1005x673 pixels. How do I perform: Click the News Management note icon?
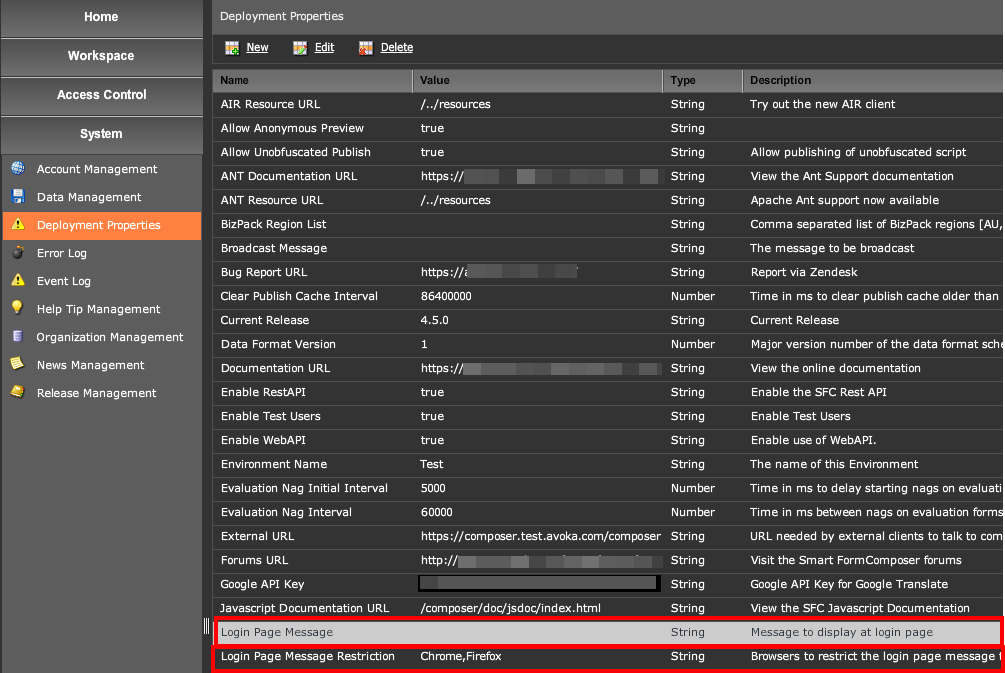point(18,364)
